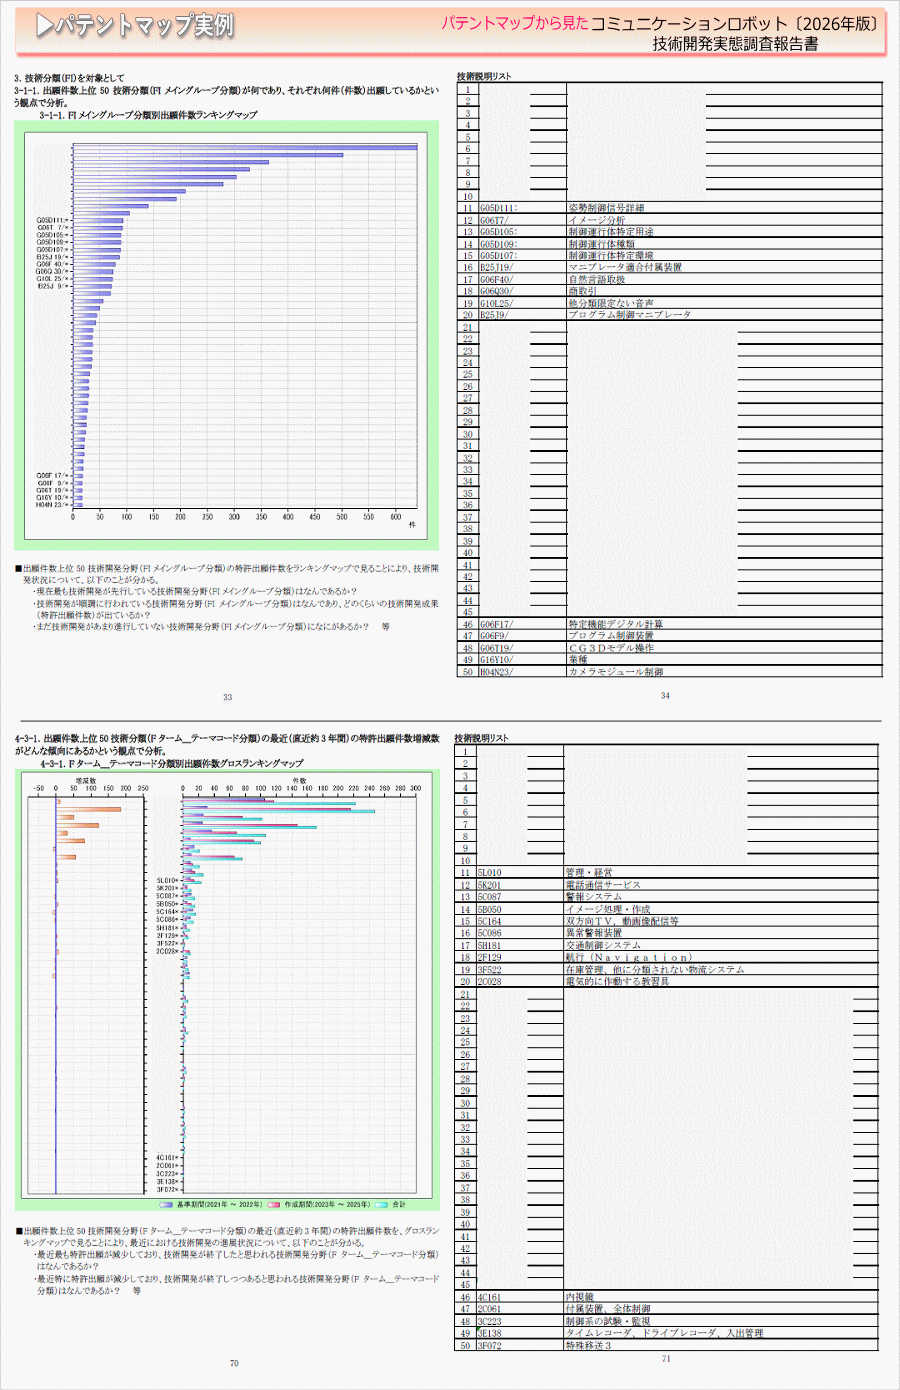Image resolution: width=900 pixels, height=1390 pixels.
Task: Click the 作成期間 legend pink swatch
Action: click(x=273, y=1204)
